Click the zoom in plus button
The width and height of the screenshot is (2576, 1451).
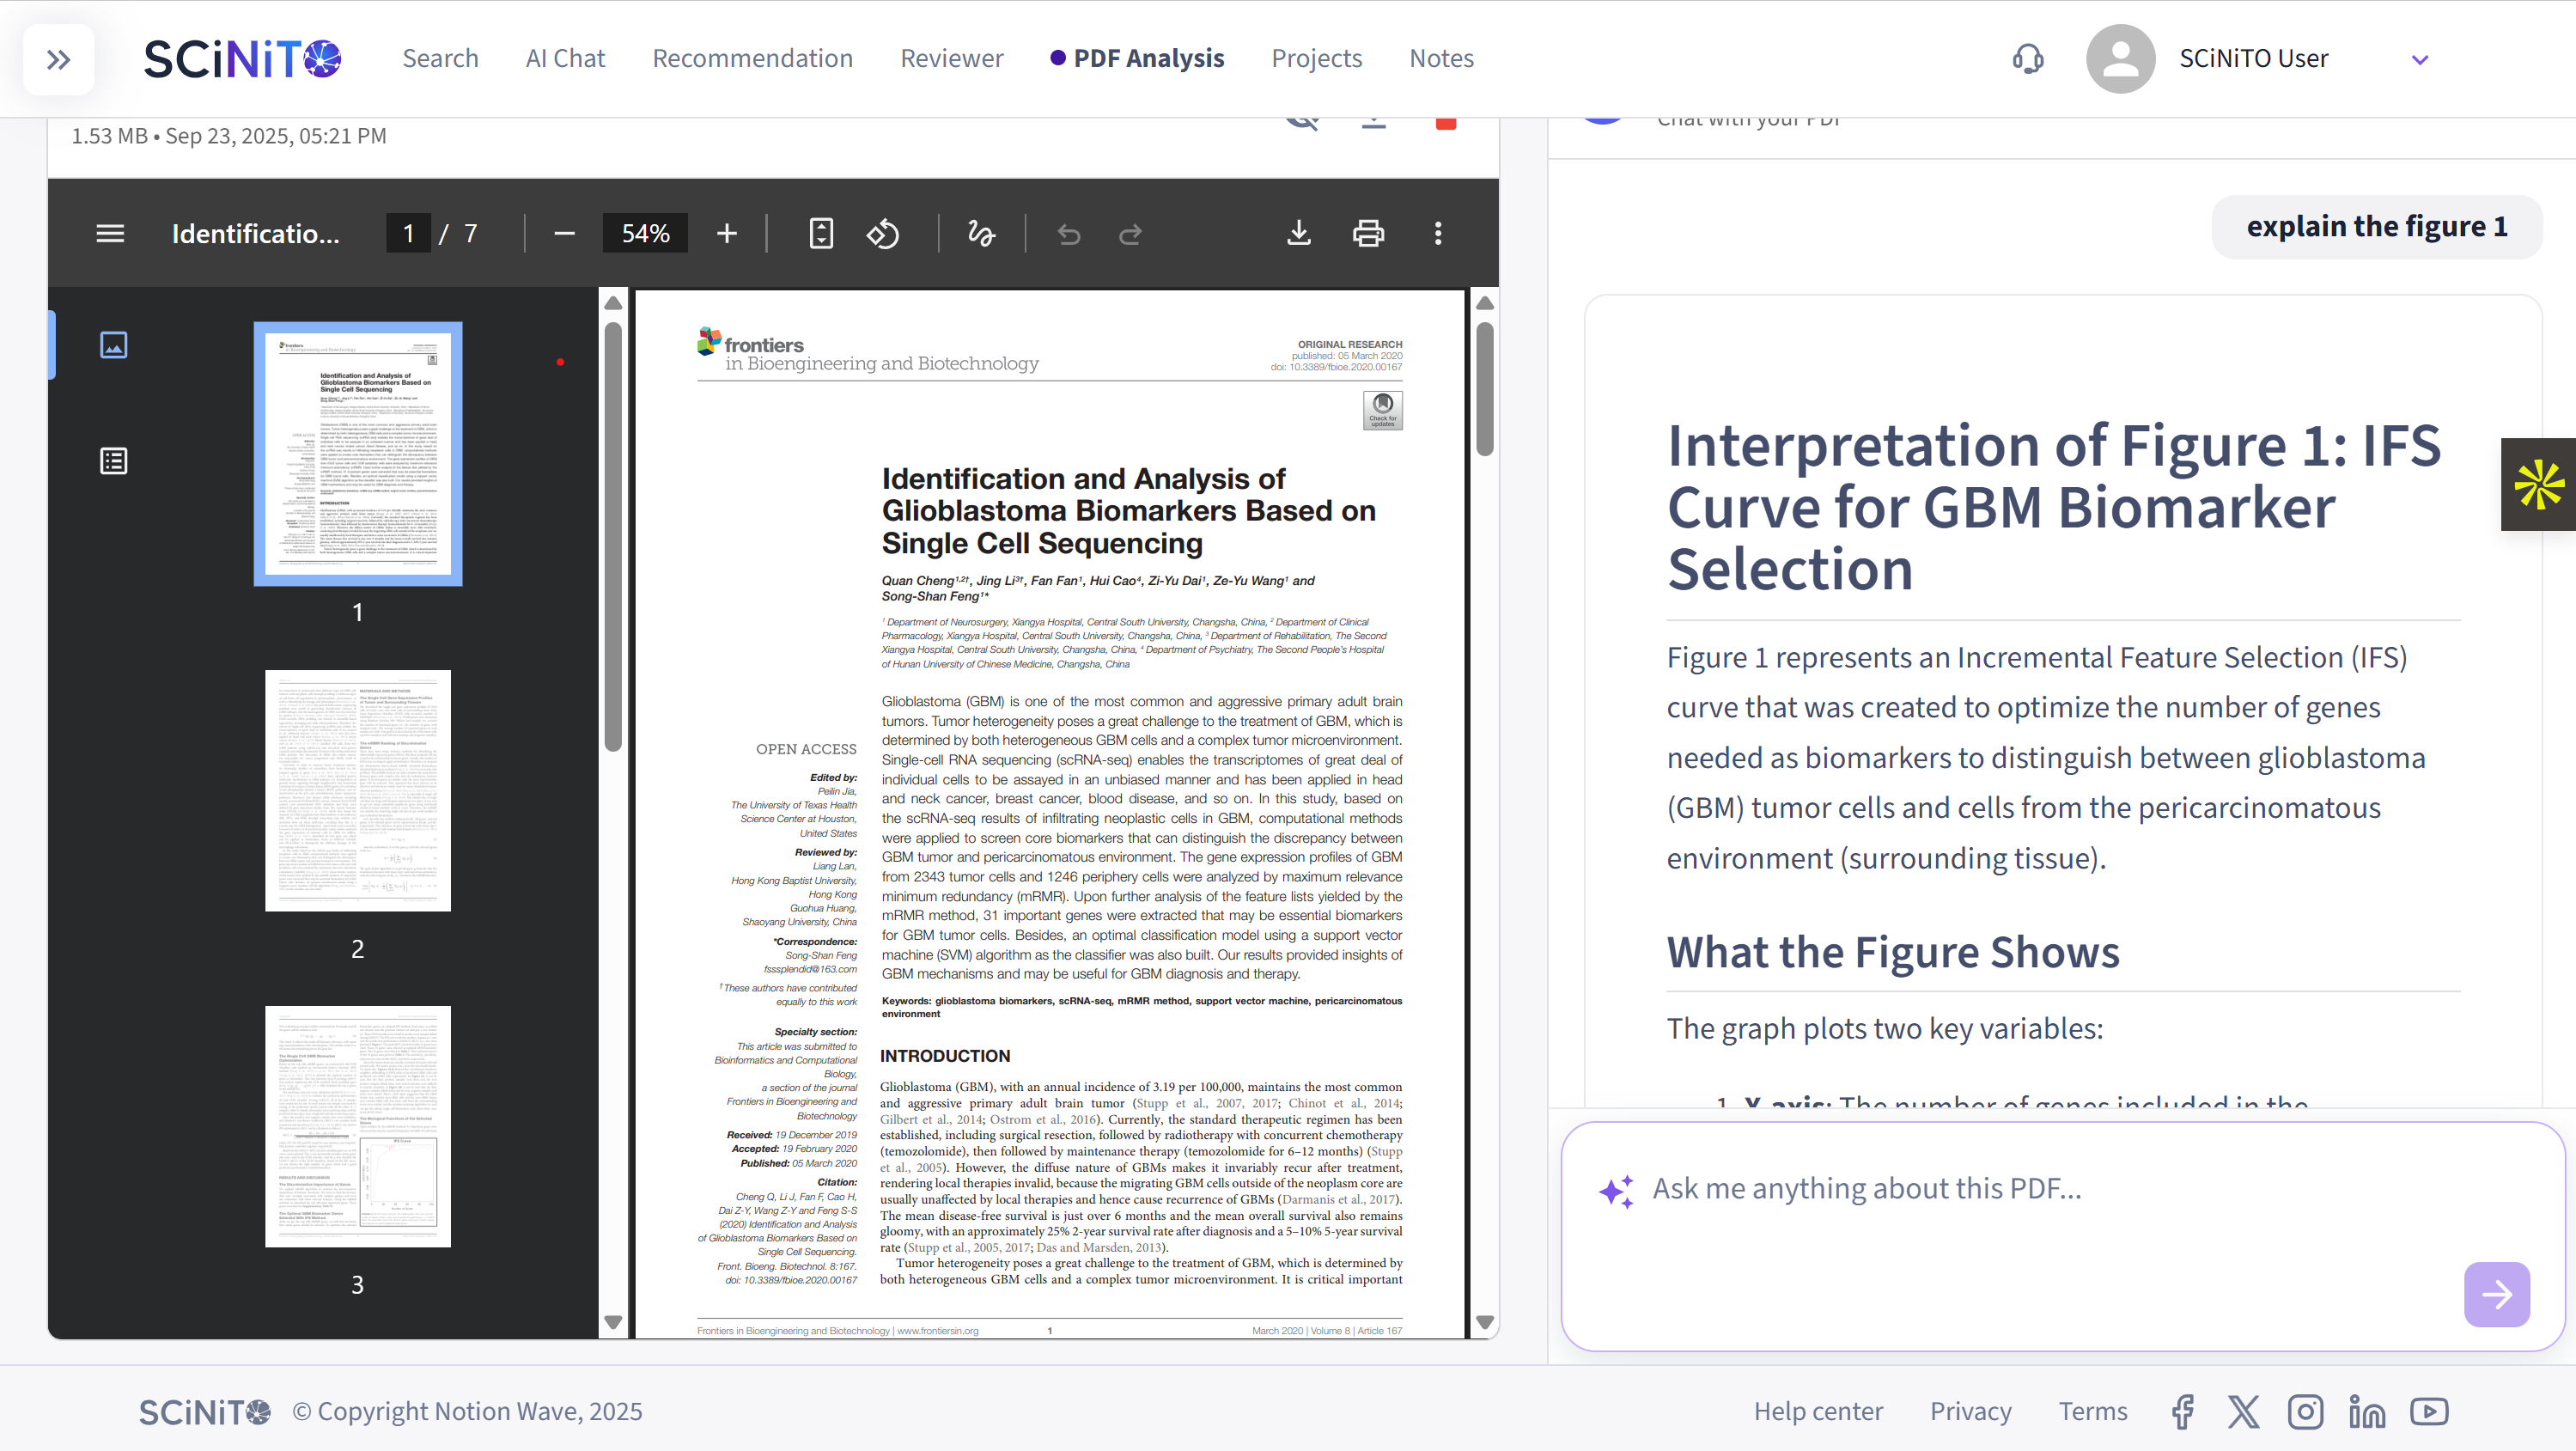tap(727, 234)
